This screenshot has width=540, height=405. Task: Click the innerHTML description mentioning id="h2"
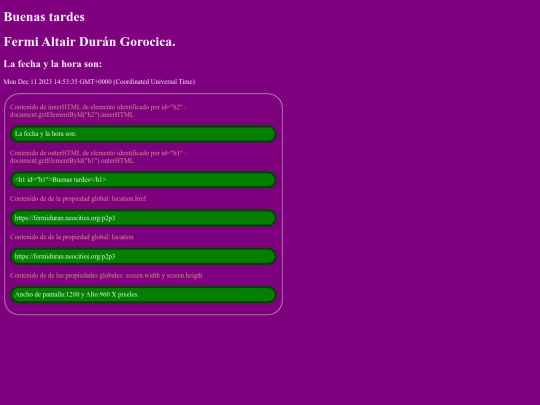click(98, 111)
